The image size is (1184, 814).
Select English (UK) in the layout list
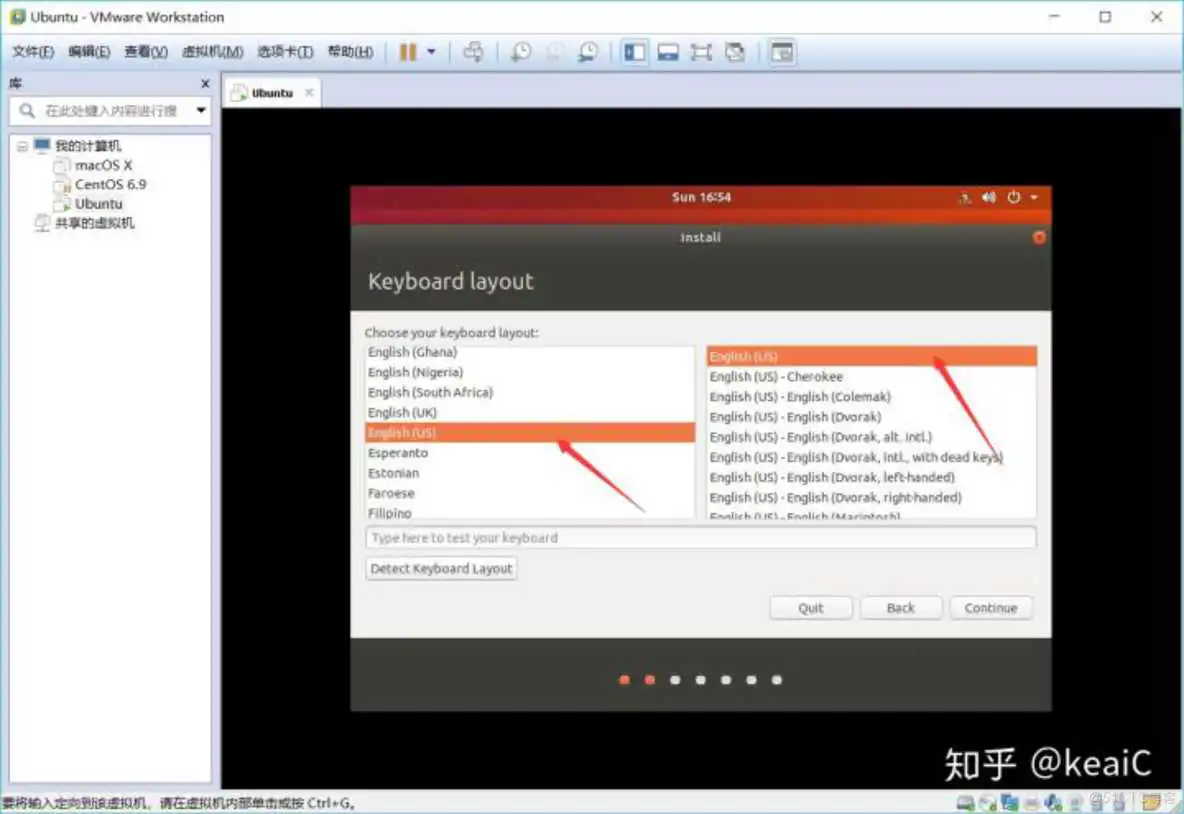(402, 412)
